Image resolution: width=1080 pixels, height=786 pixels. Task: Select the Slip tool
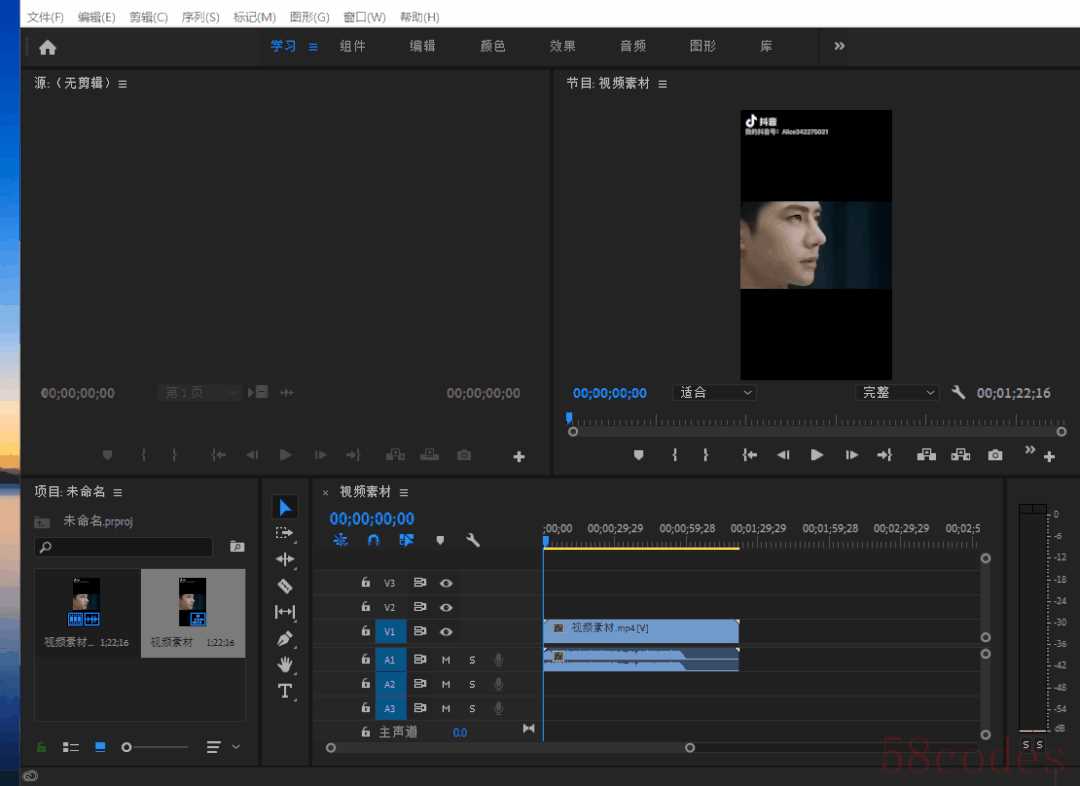point(284,612)
